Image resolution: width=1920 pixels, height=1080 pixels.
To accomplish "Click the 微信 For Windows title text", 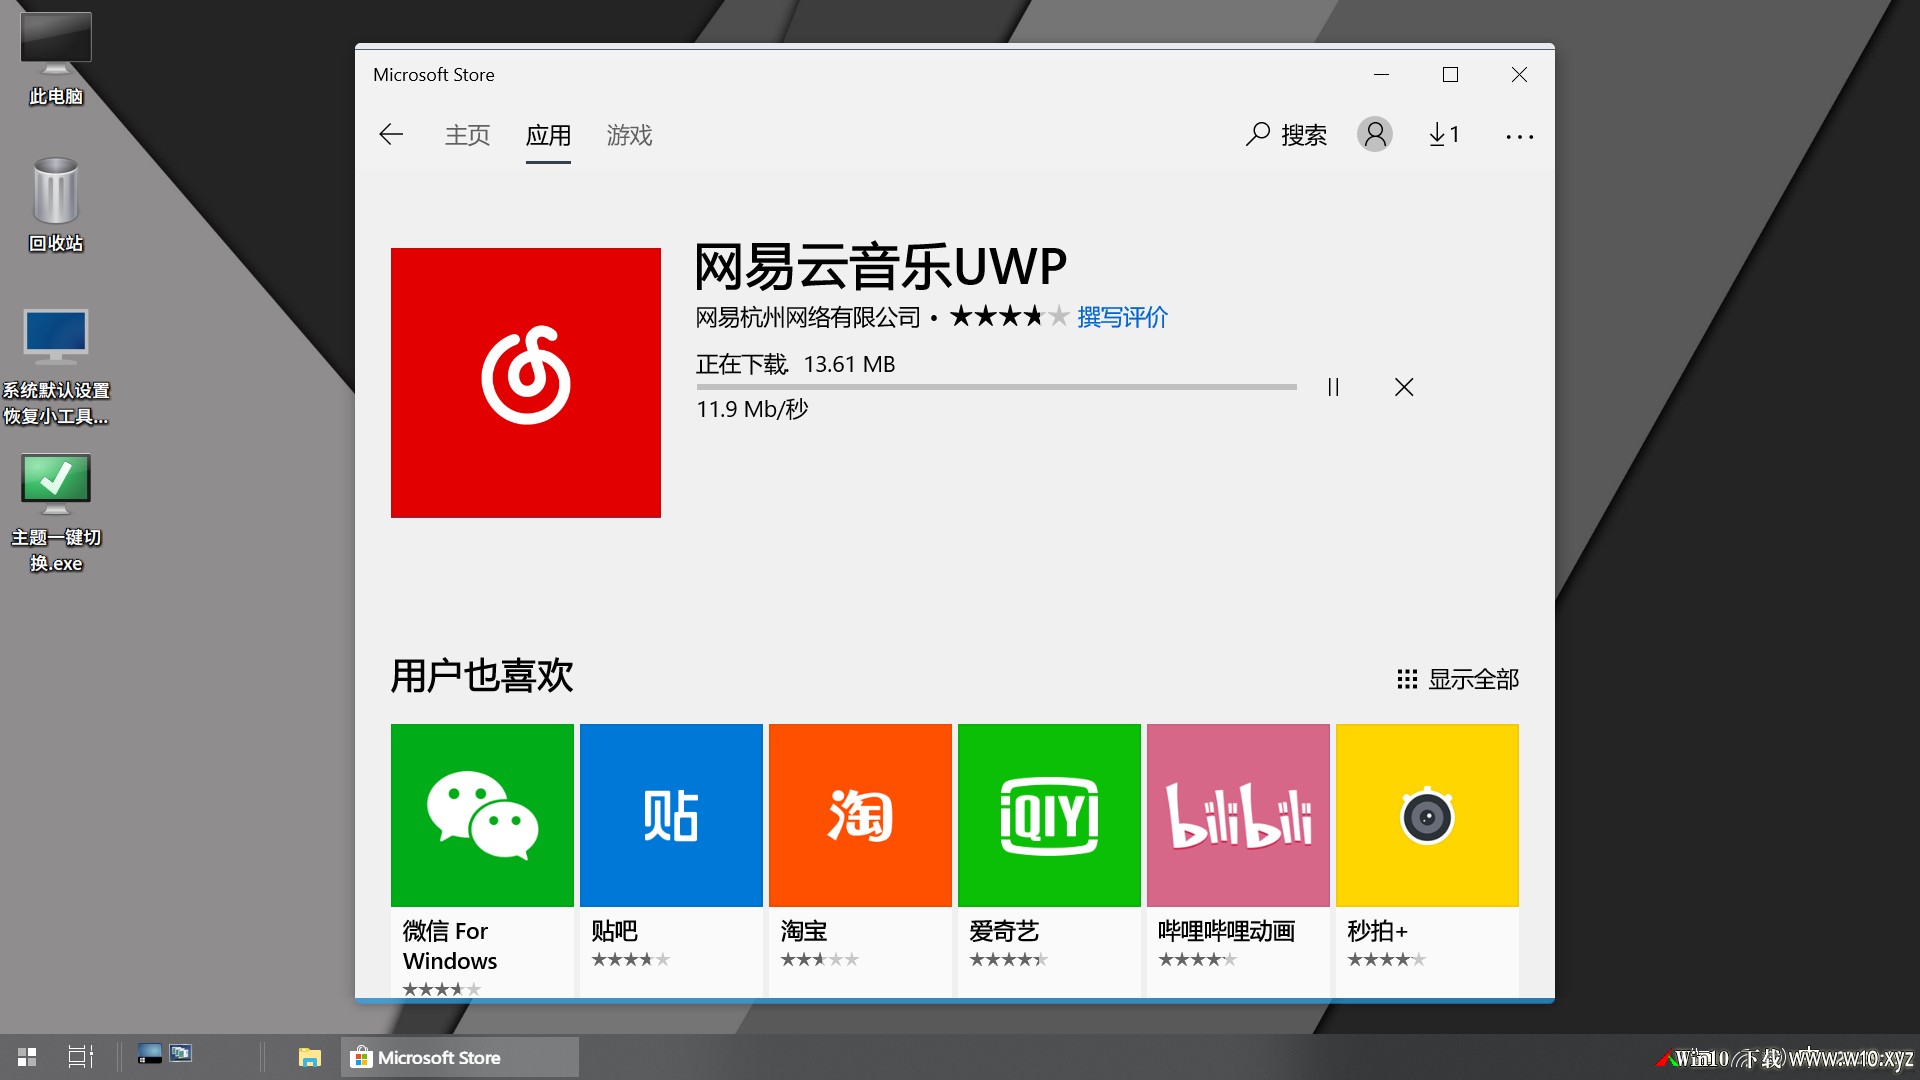I will (x=450, y=946).
